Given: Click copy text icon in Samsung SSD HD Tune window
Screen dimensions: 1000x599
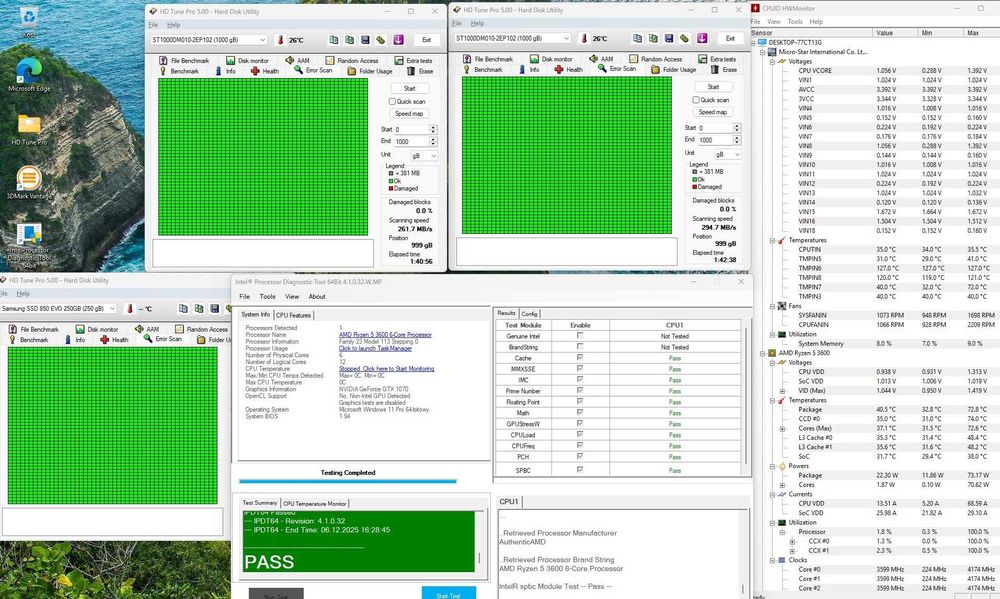Looking at the screenshot, I should [183, 308].
